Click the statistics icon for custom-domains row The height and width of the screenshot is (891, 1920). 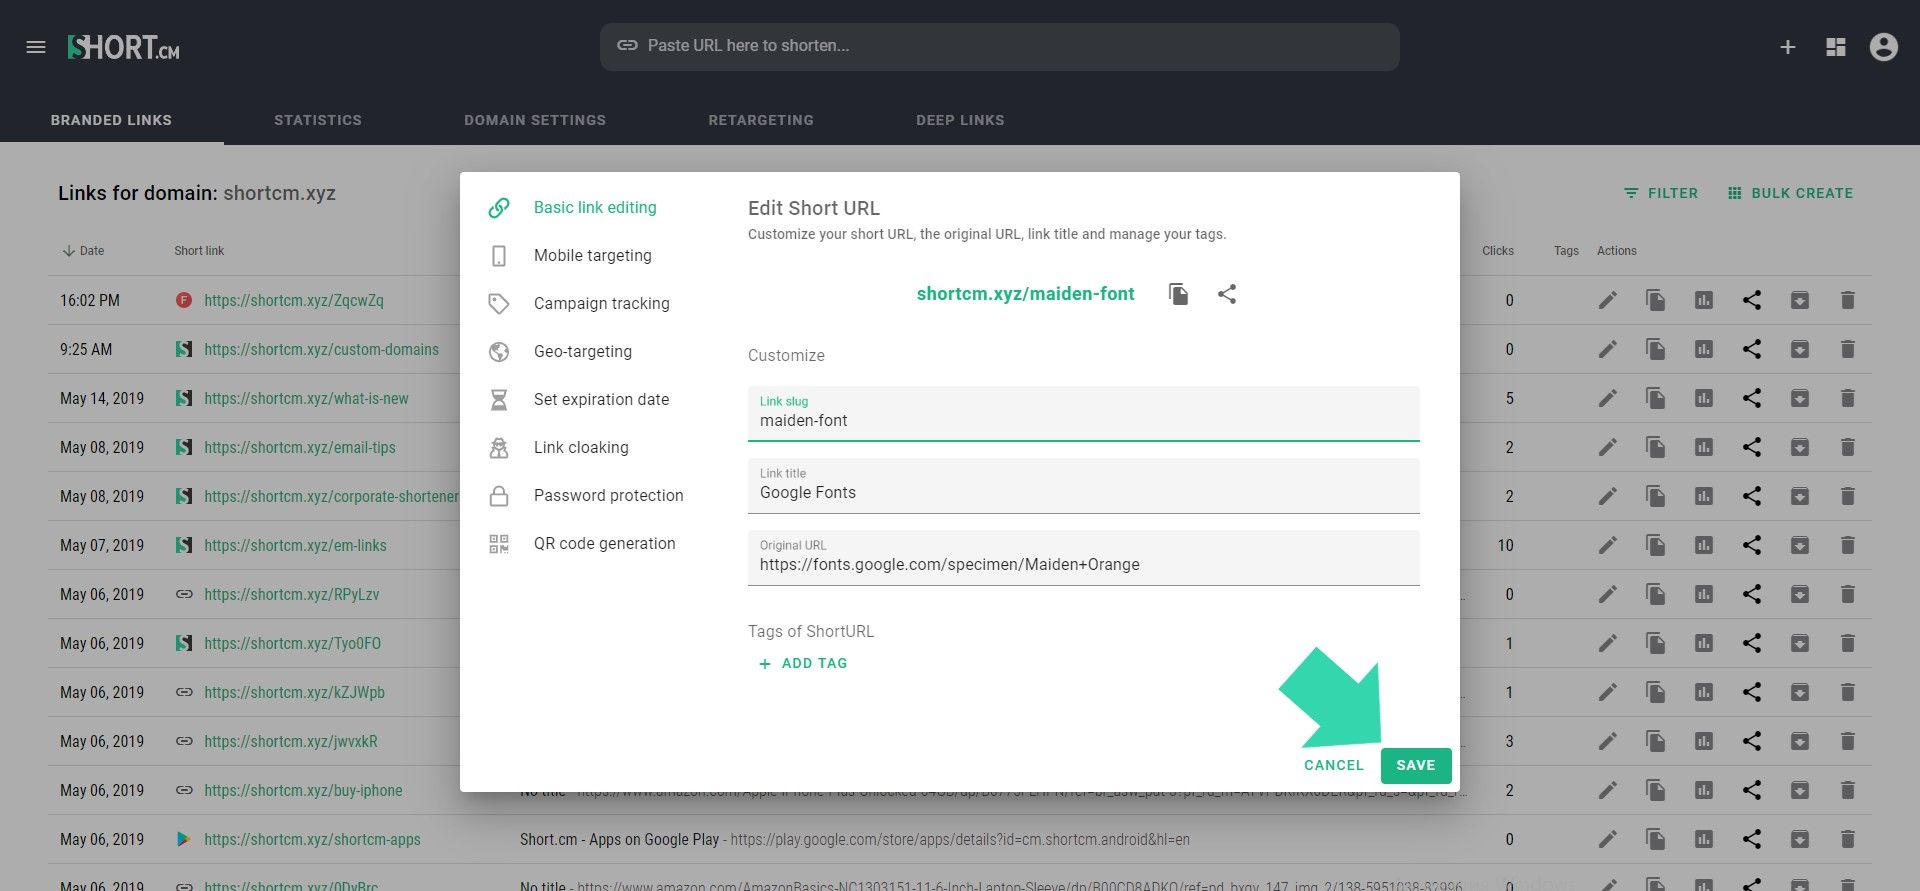(1704, 349)
